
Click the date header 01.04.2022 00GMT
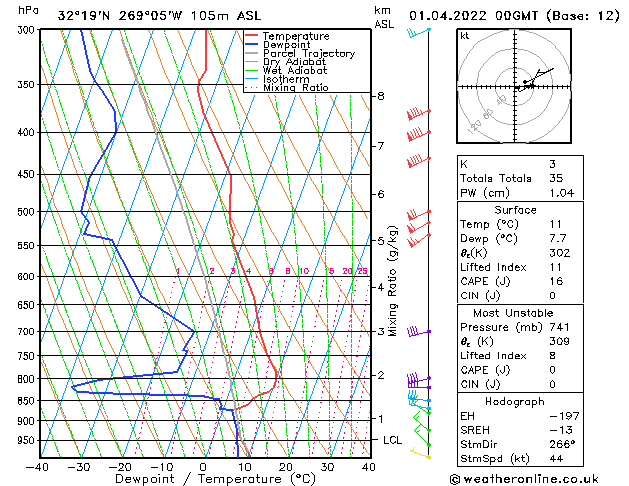pyautogui.click(x=473, y=16)
